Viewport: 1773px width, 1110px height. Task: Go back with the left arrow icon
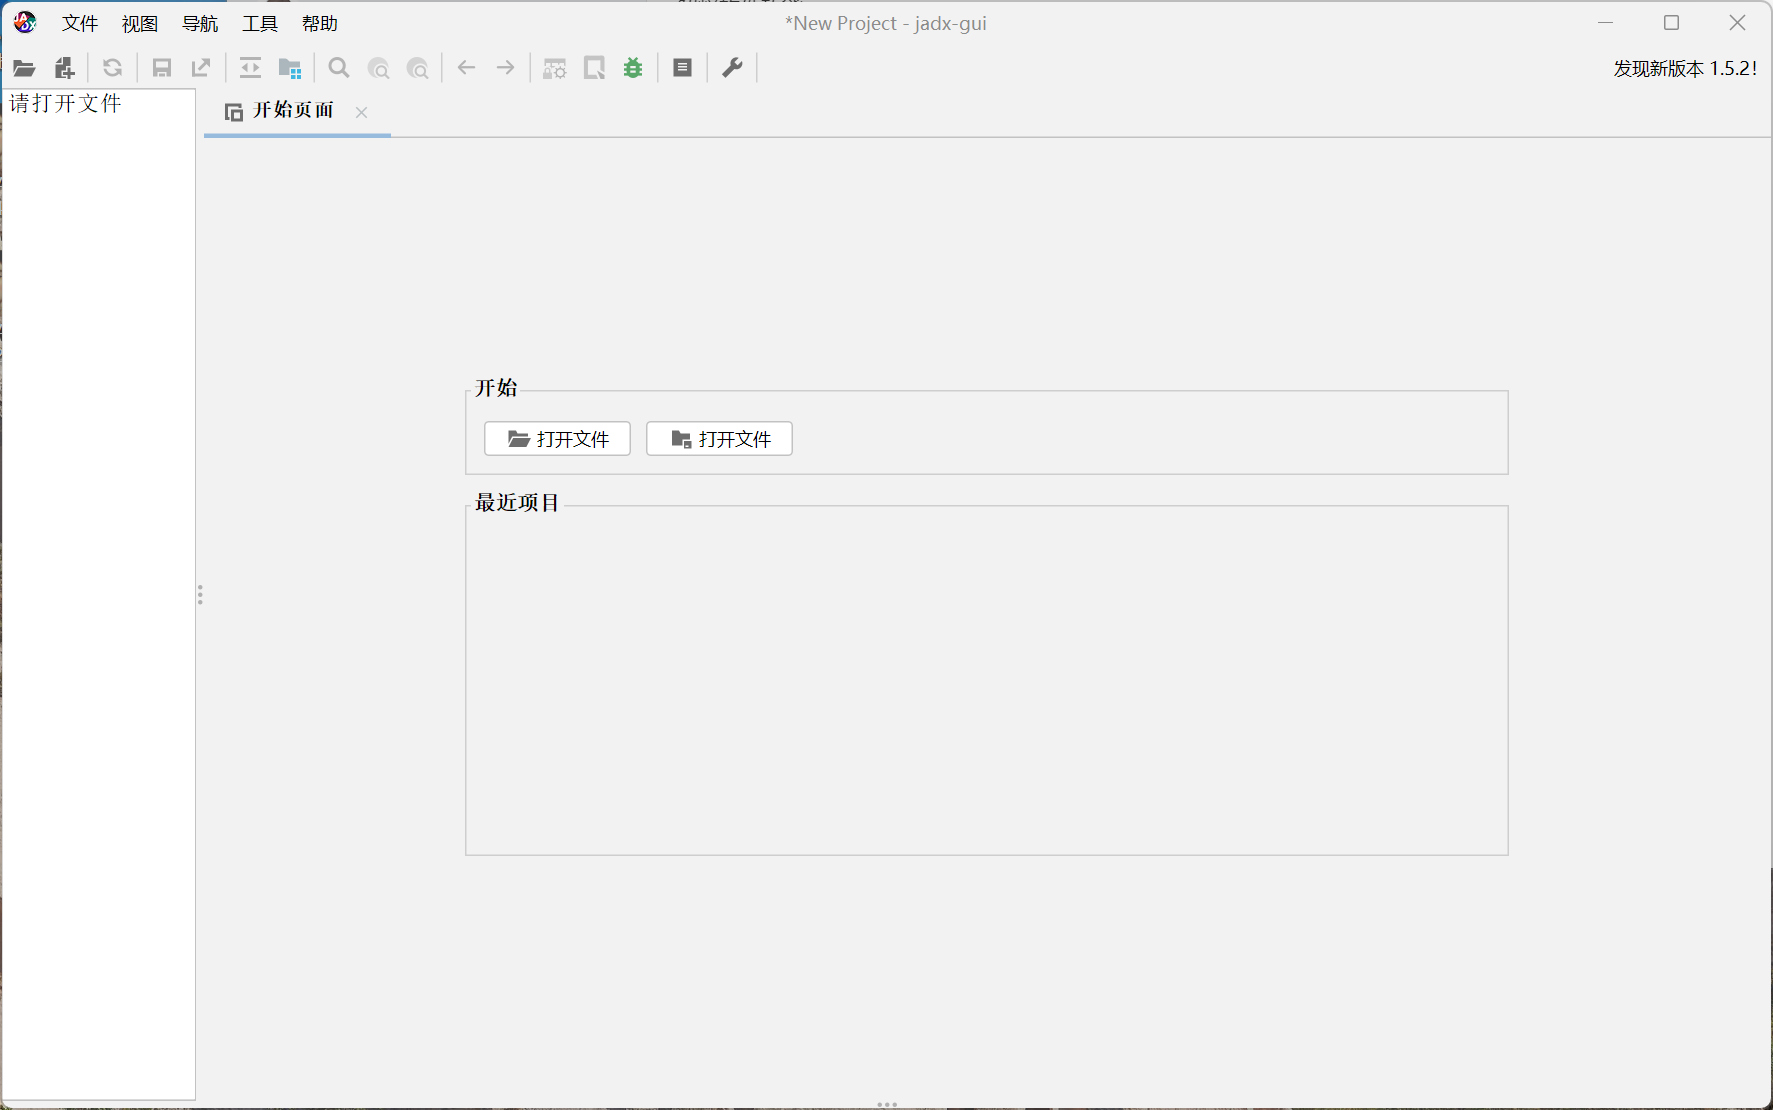[x=467, y=68]
